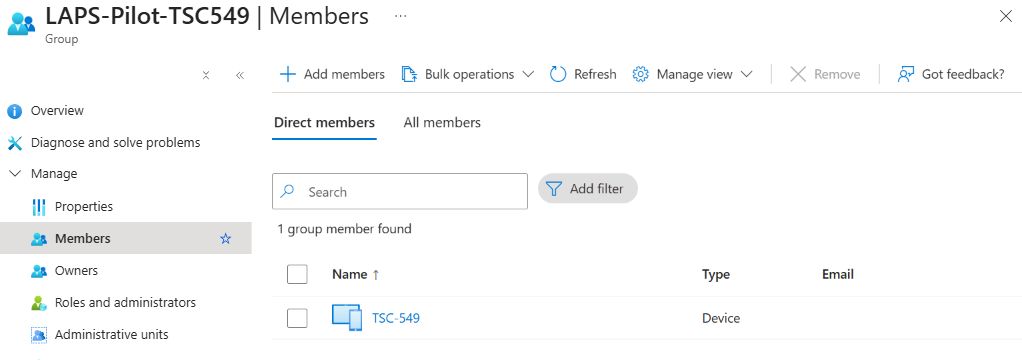Click the device icon beside TSC-549
The image size is (1022, 360).
click(347, 318)
